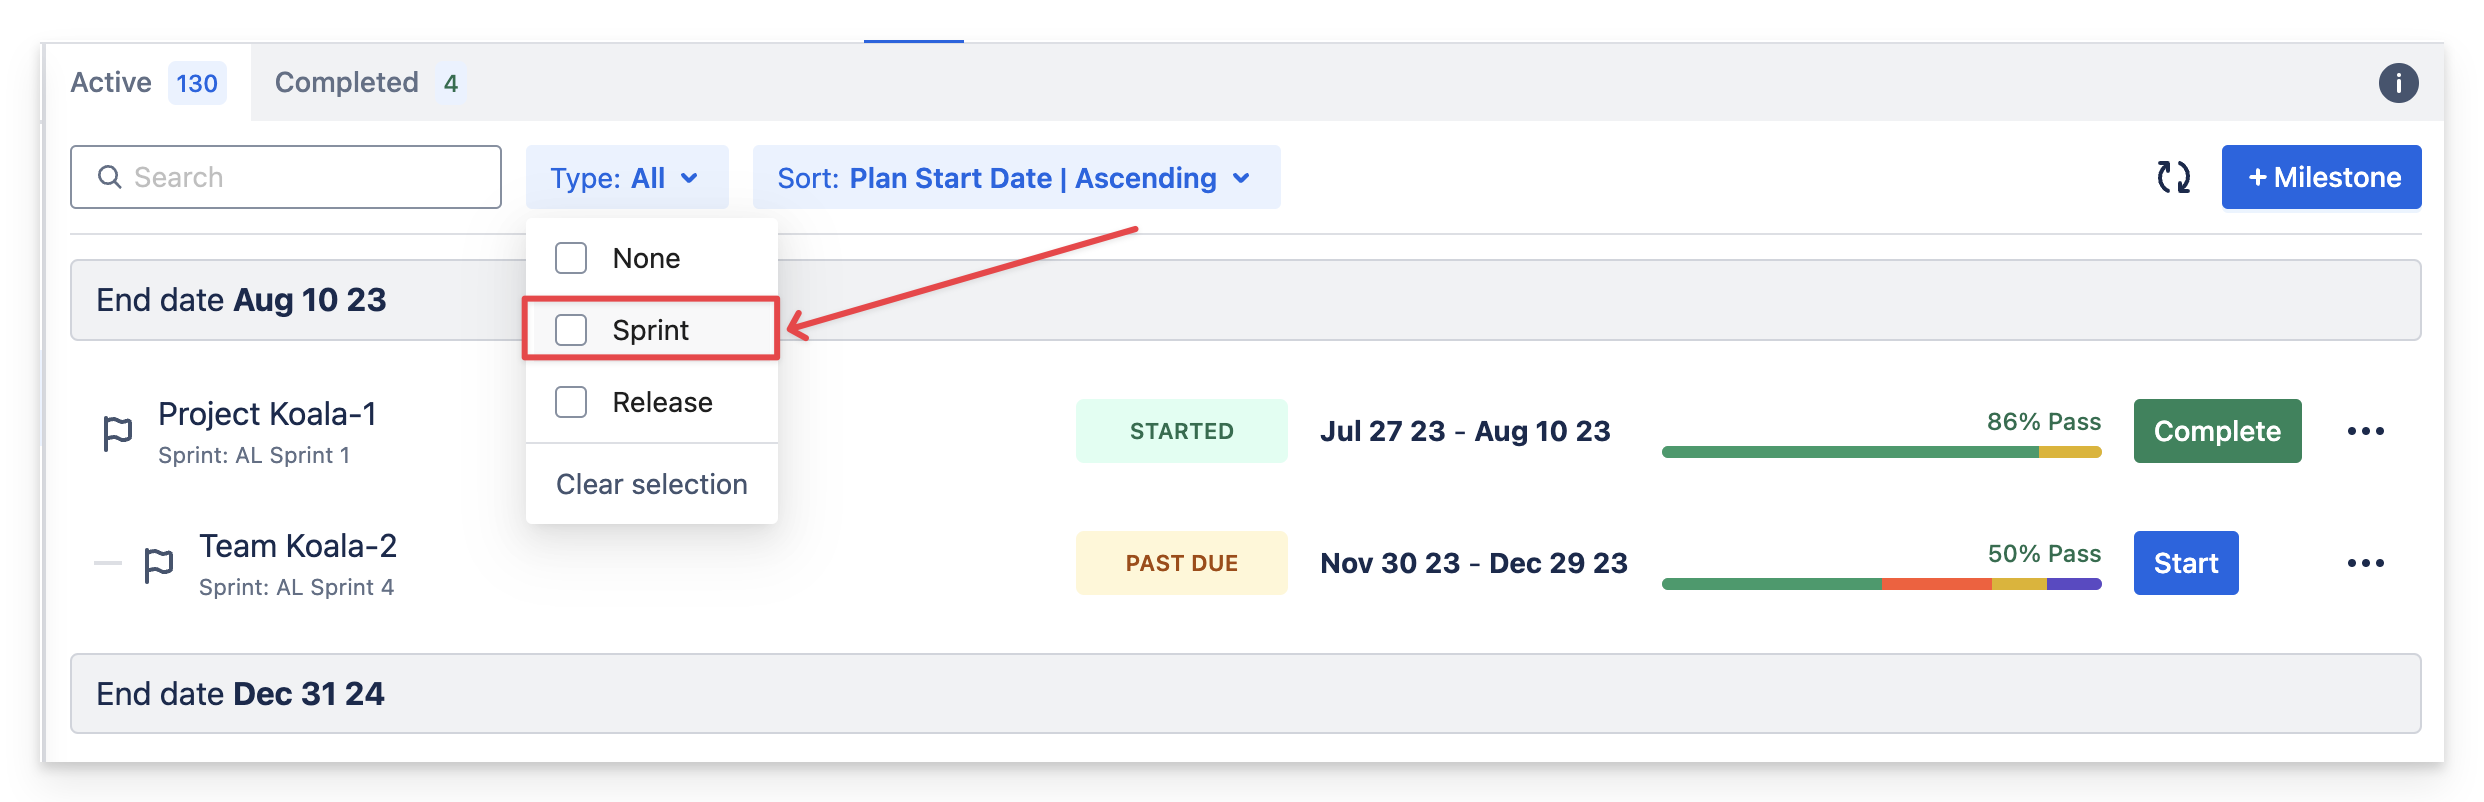Click the search magnifier icon

109,177
